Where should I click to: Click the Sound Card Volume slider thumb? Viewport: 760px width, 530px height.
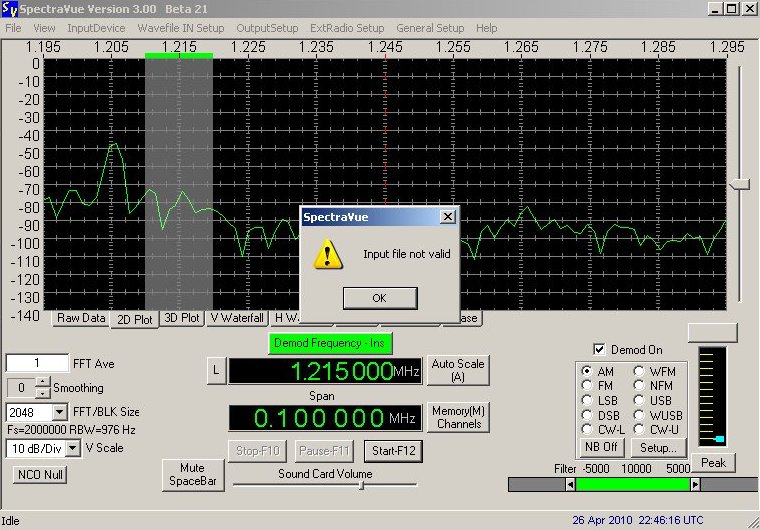361,484
